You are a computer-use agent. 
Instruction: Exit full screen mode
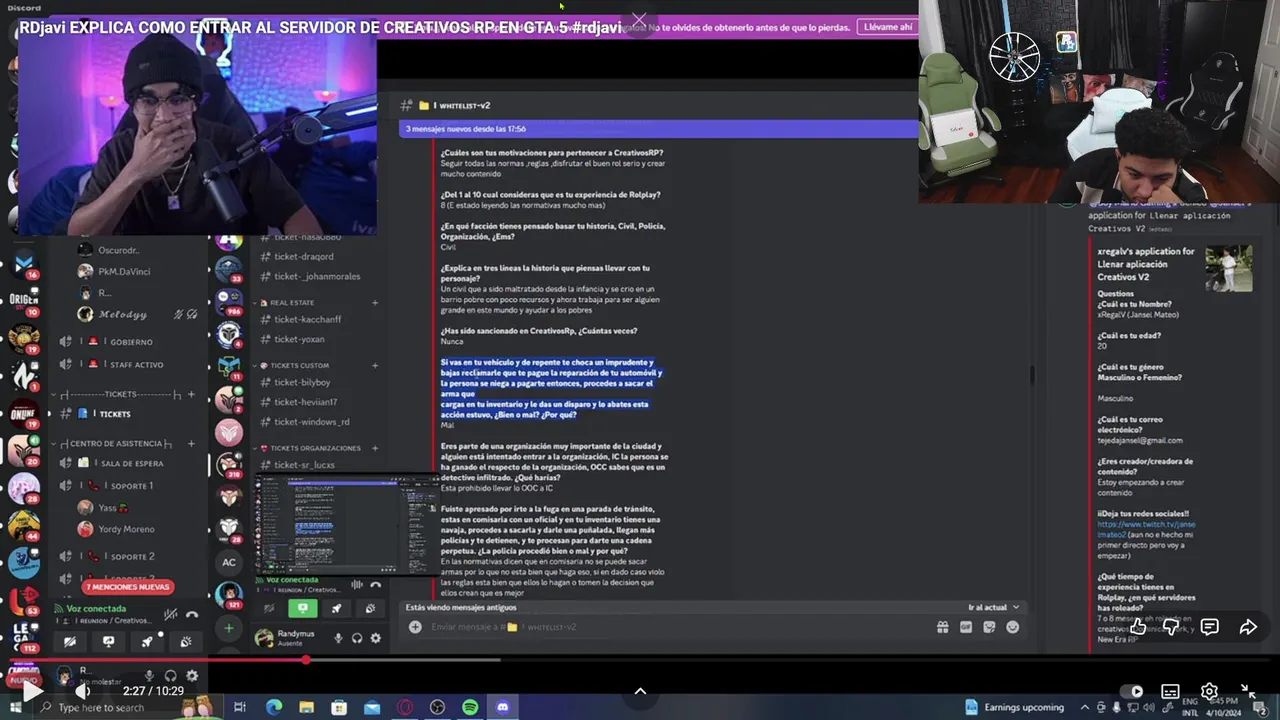point(1248,691)
